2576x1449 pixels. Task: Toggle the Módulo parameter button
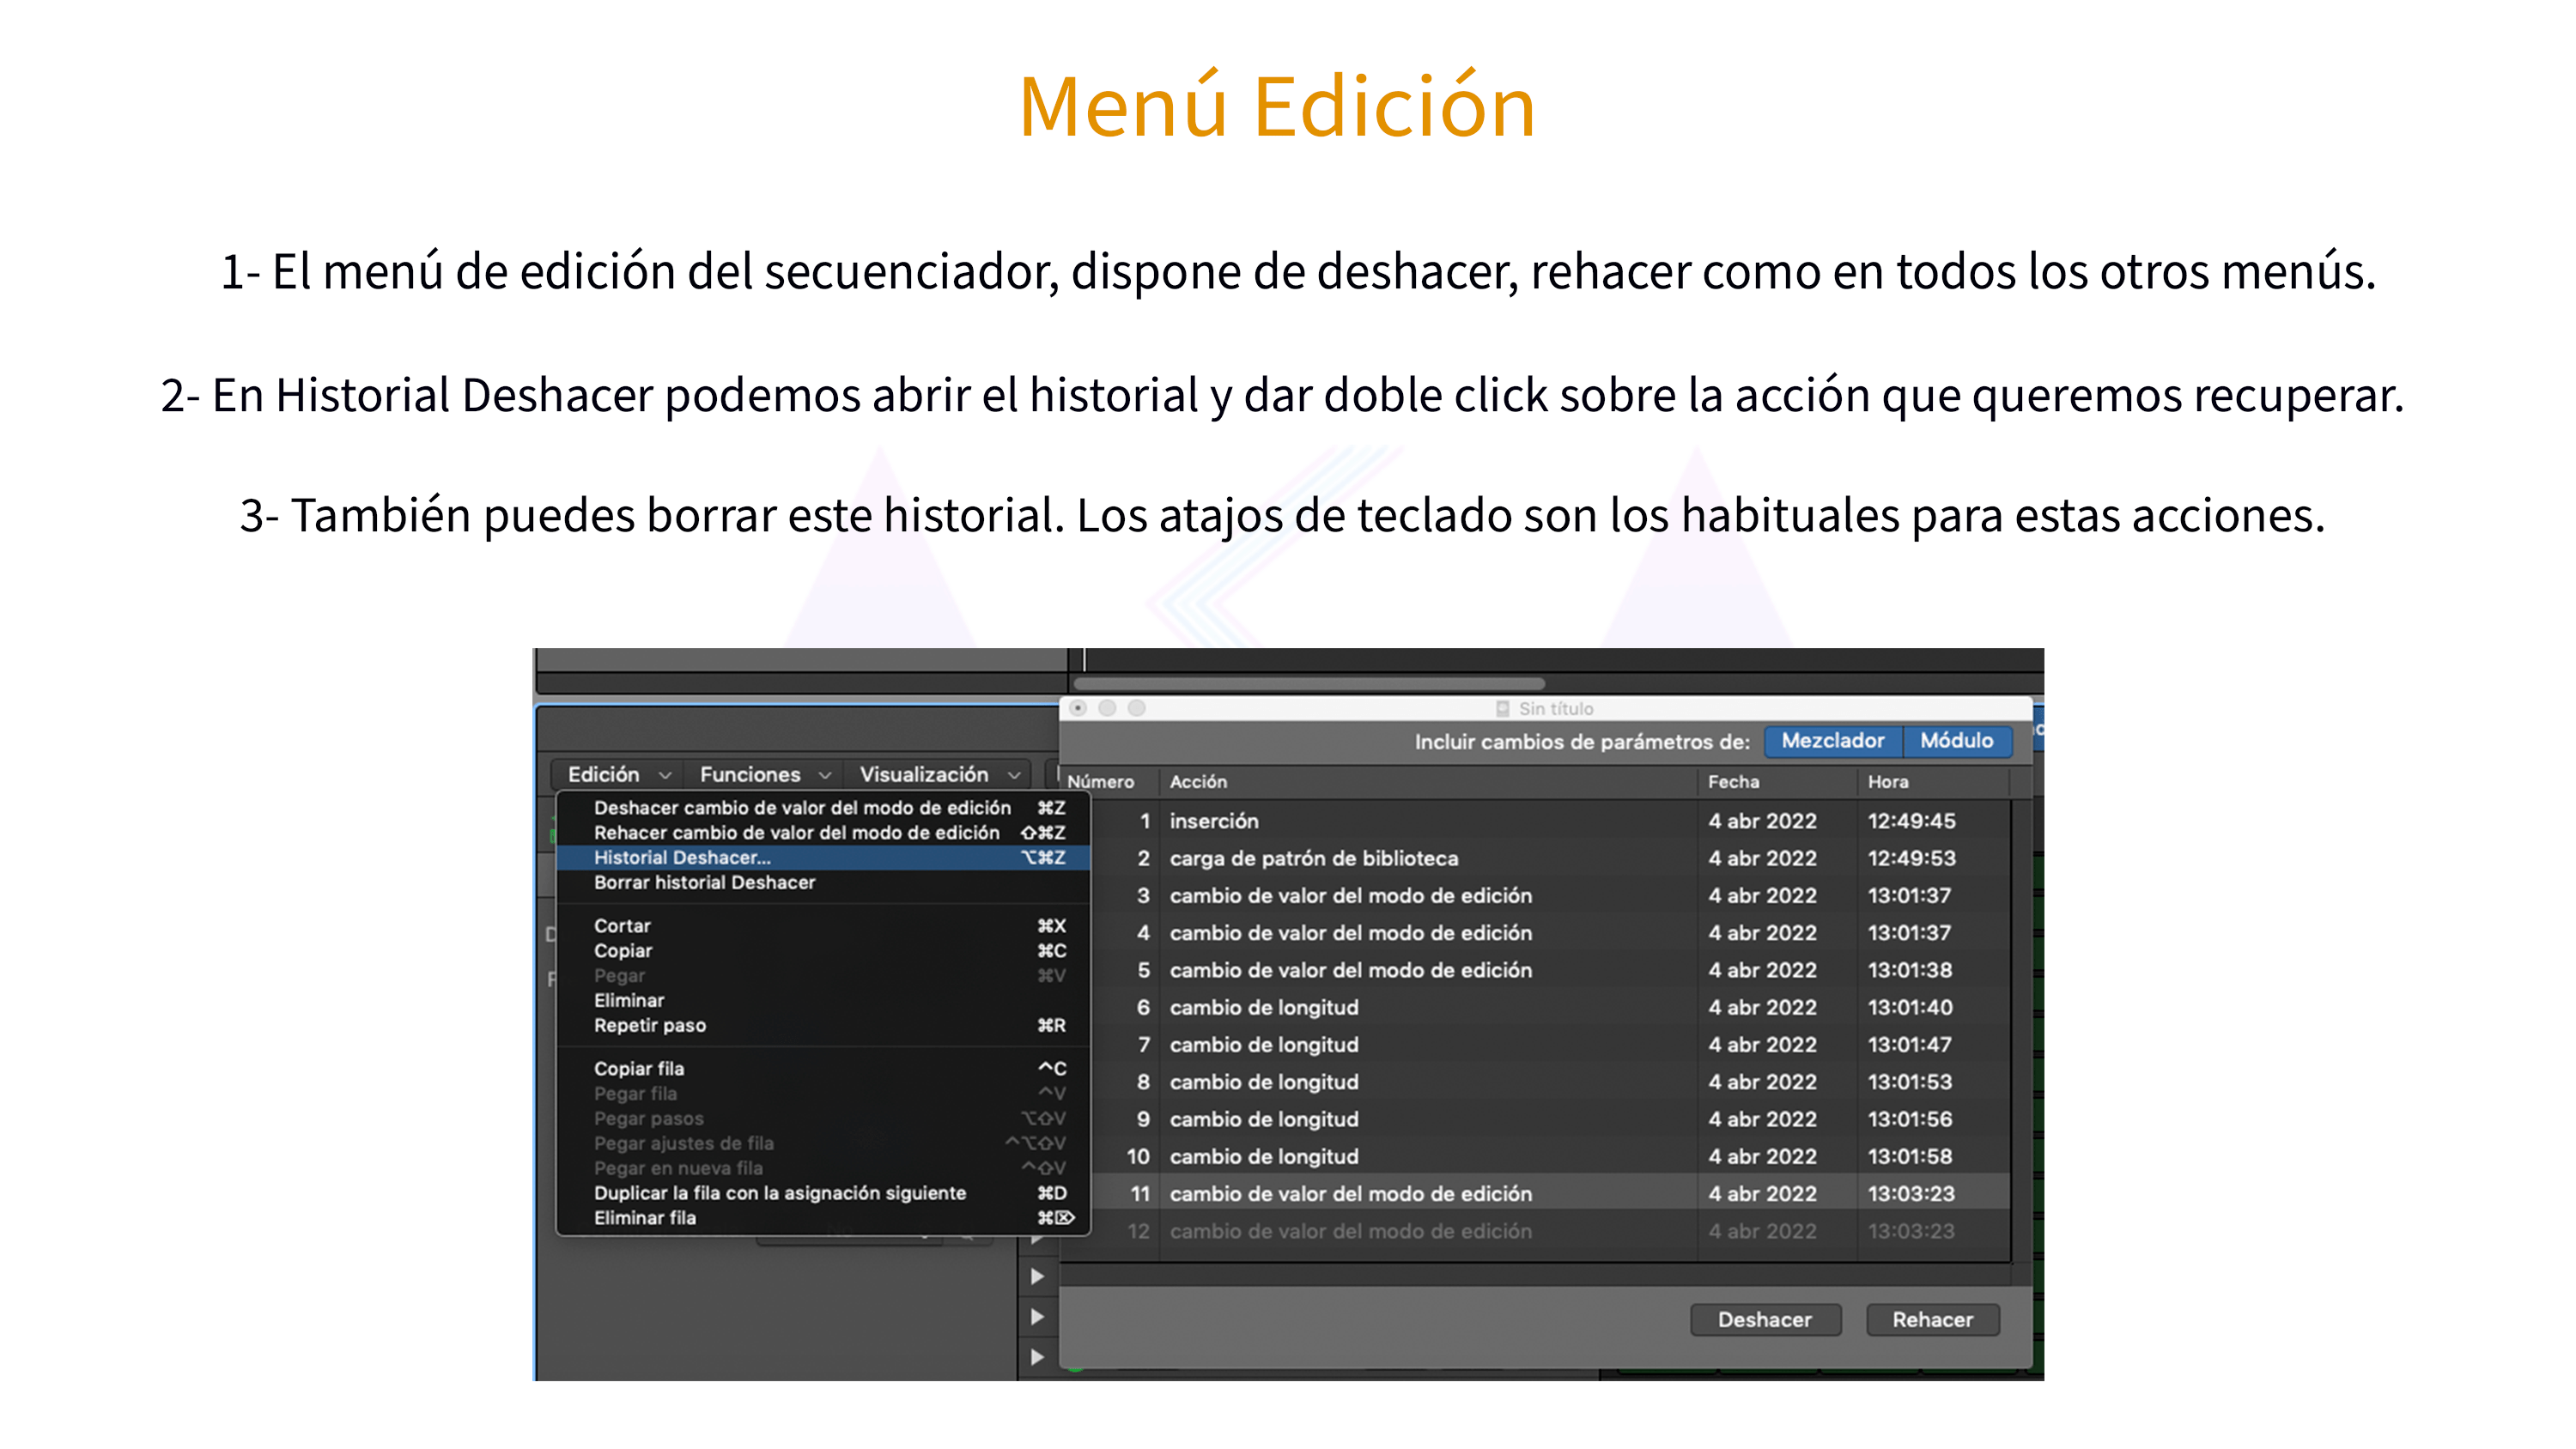coord(1956,741)
